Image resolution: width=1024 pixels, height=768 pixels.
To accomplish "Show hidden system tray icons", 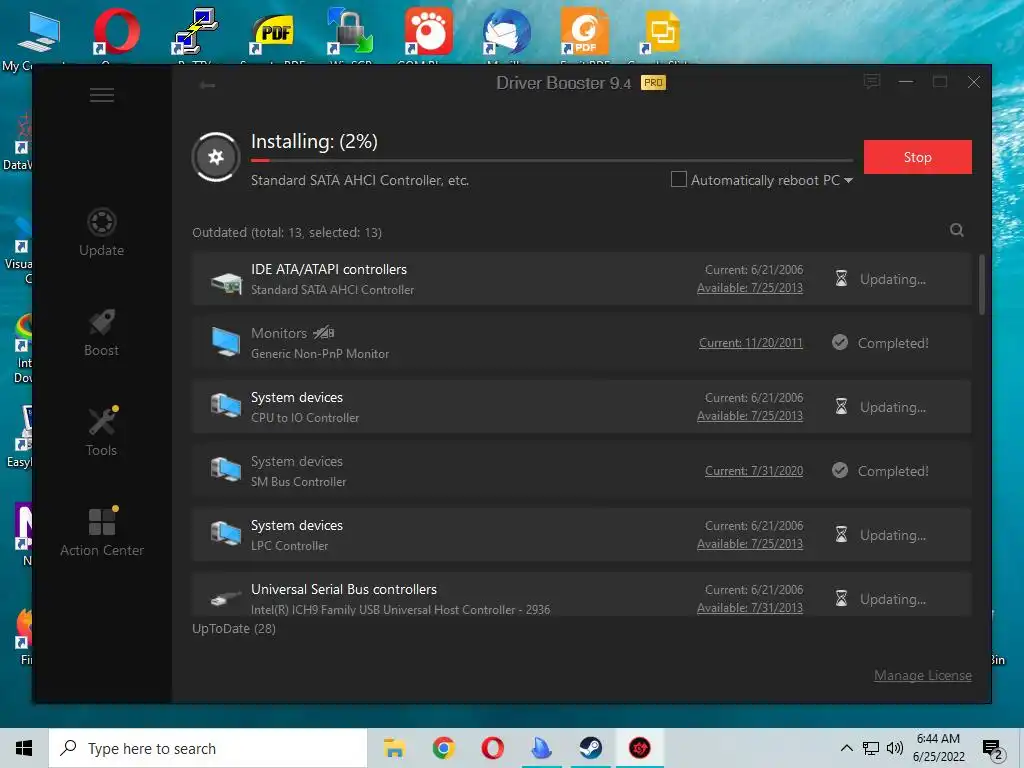I will [846, 748].
